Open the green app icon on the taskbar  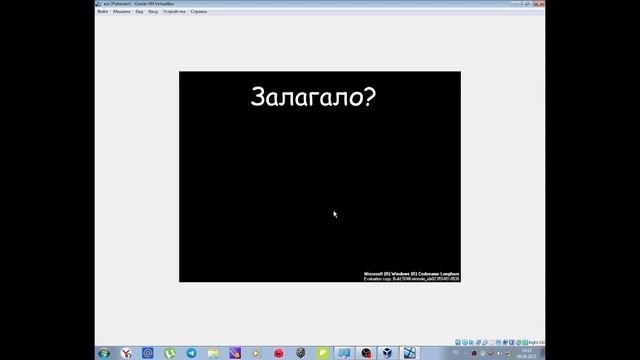322,353
